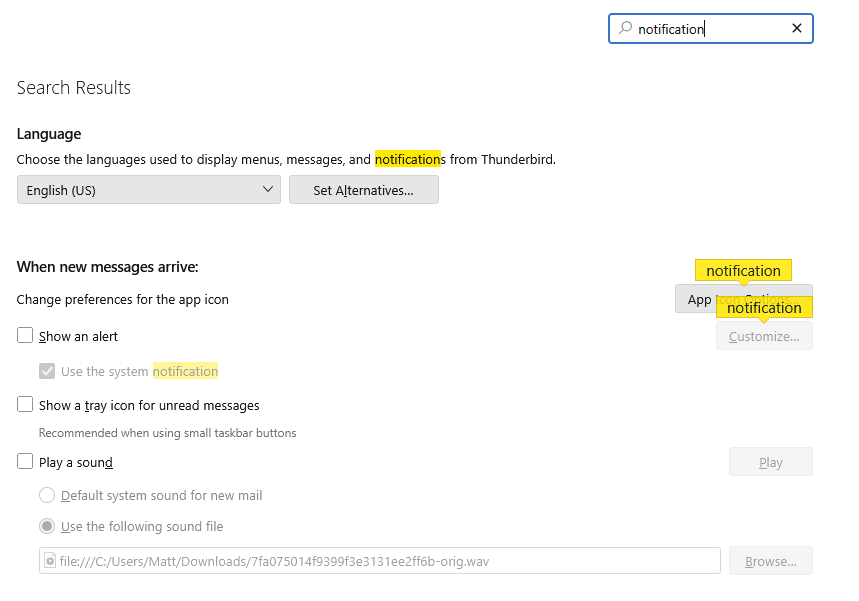Click the magnifier icon in the search box
Viewport: 859px width, 601px height.
[x=626, y=29]
